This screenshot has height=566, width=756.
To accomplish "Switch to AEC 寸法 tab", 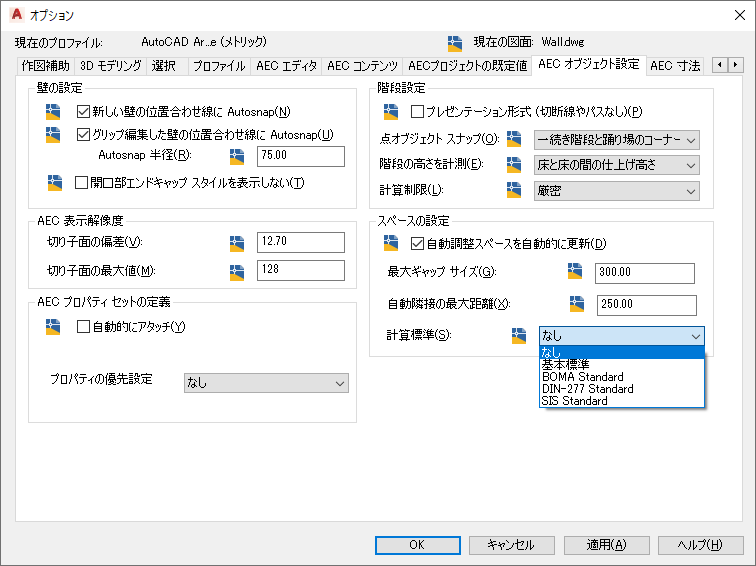I will (x=675, y=66).
